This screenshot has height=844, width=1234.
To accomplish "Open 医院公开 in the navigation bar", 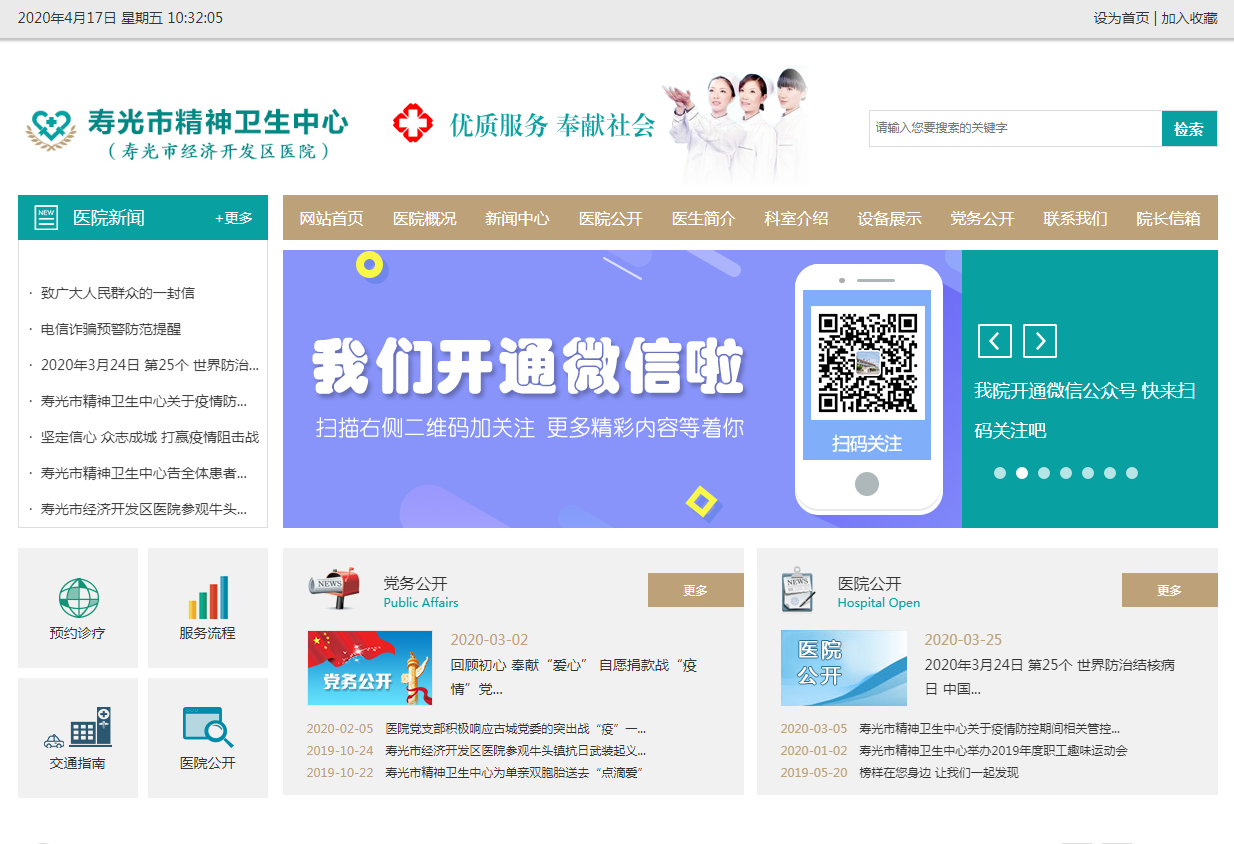I will click(610, 218).
